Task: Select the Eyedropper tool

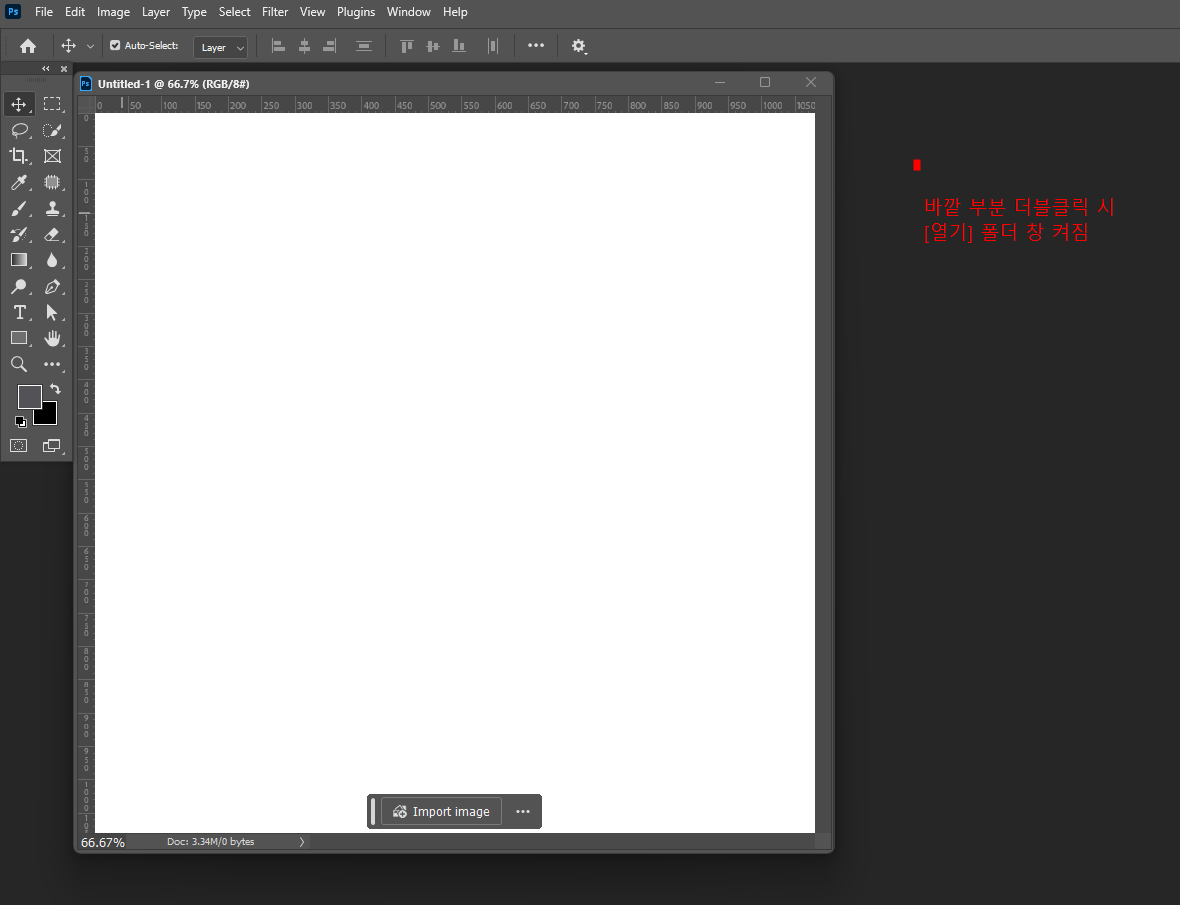Action: (19, 182)
